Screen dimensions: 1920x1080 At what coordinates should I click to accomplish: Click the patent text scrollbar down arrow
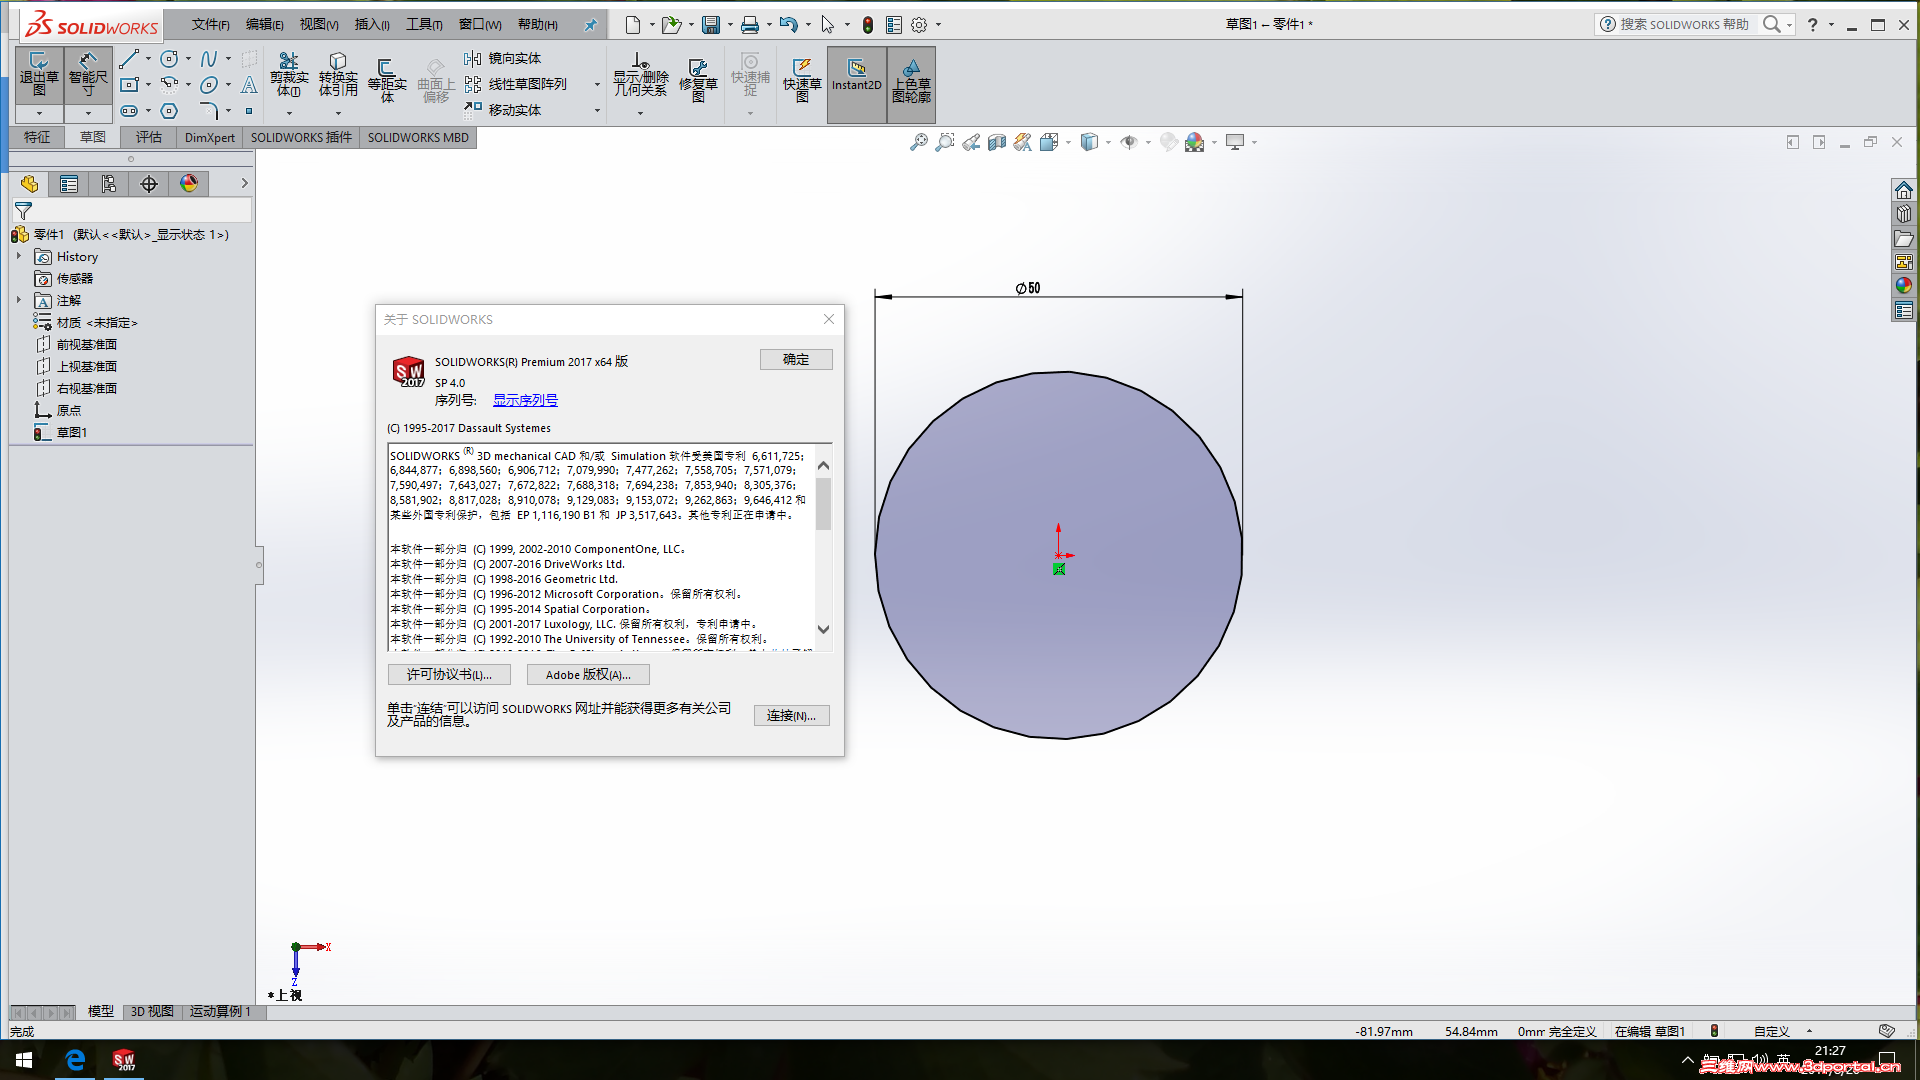(823, 630)
